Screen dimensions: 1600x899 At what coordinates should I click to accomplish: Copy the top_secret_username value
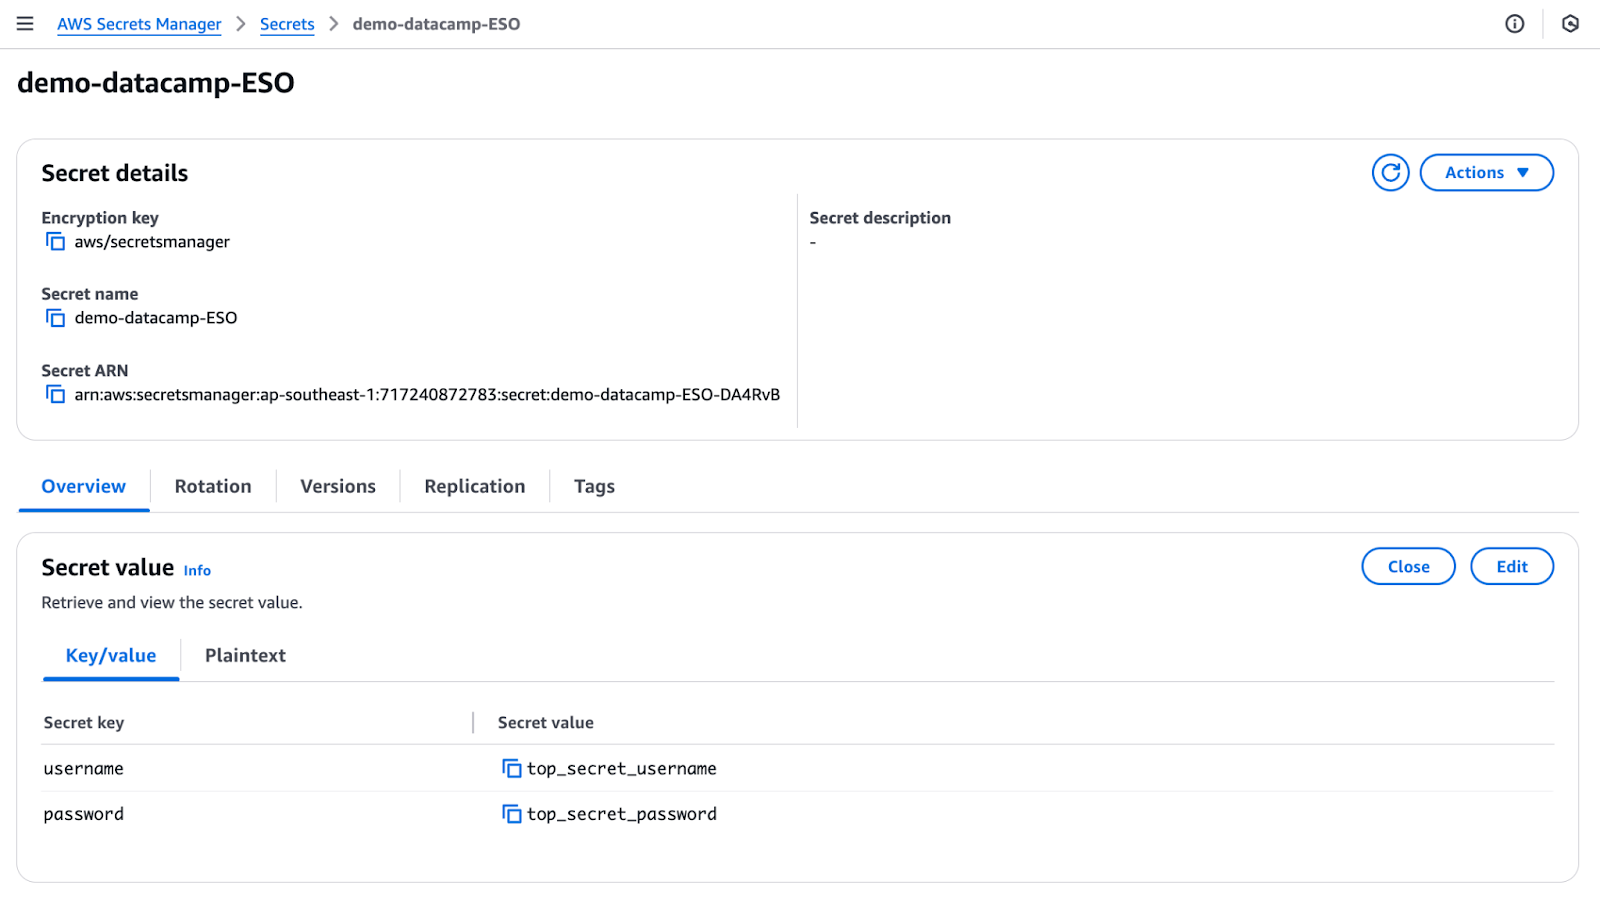pos(511,768)
